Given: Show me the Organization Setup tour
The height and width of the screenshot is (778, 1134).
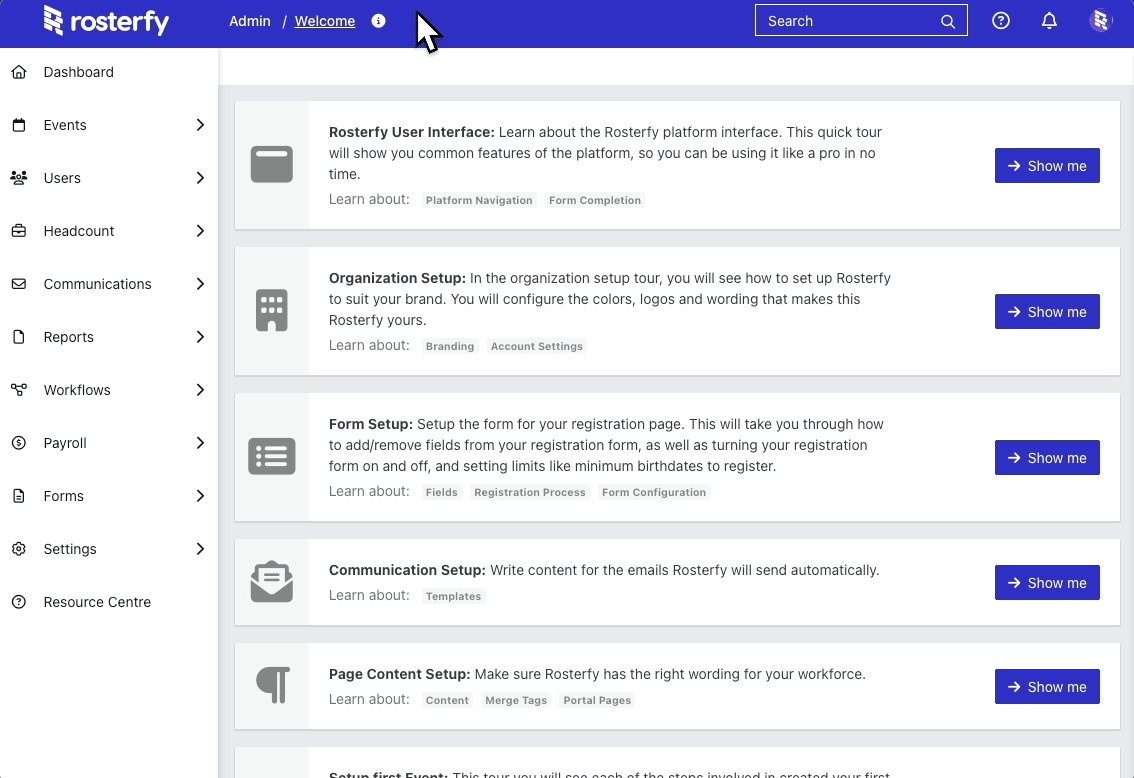Looking at the screenshot, I should pyautogui.click(x=1046, y=312).
